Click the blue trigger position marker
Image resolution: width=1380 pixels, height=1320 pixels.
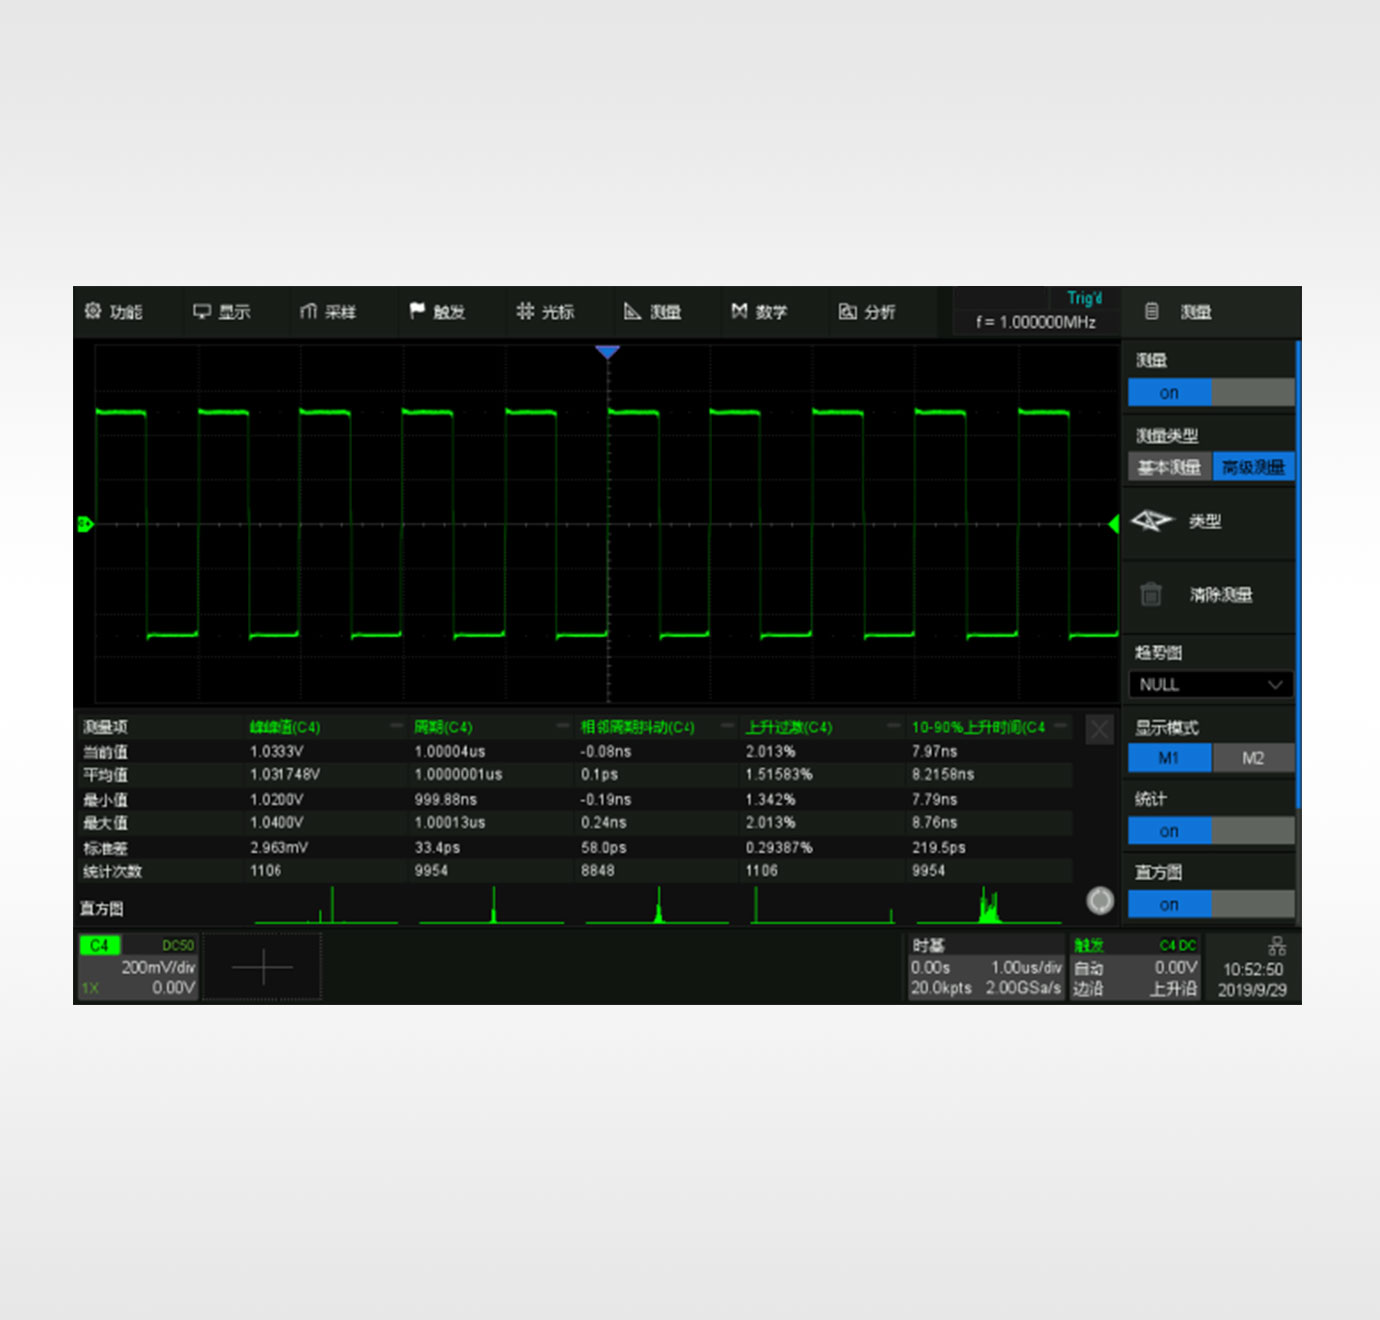[607, 352]
